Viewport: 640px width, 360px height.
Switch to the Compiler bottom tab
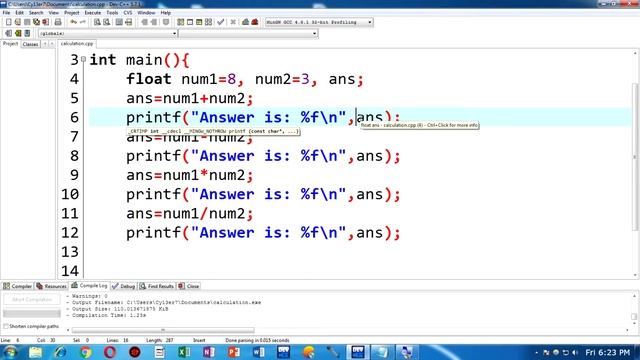(18, 286)
